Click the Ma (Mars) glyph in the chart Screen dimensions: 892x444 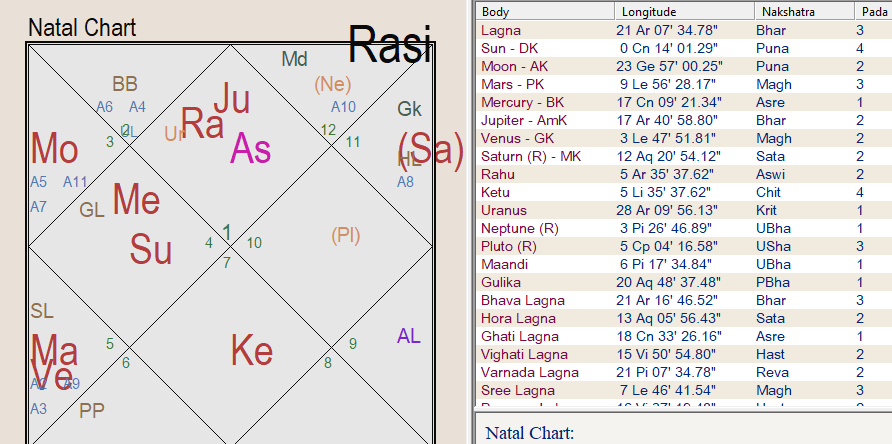(54, 350)
